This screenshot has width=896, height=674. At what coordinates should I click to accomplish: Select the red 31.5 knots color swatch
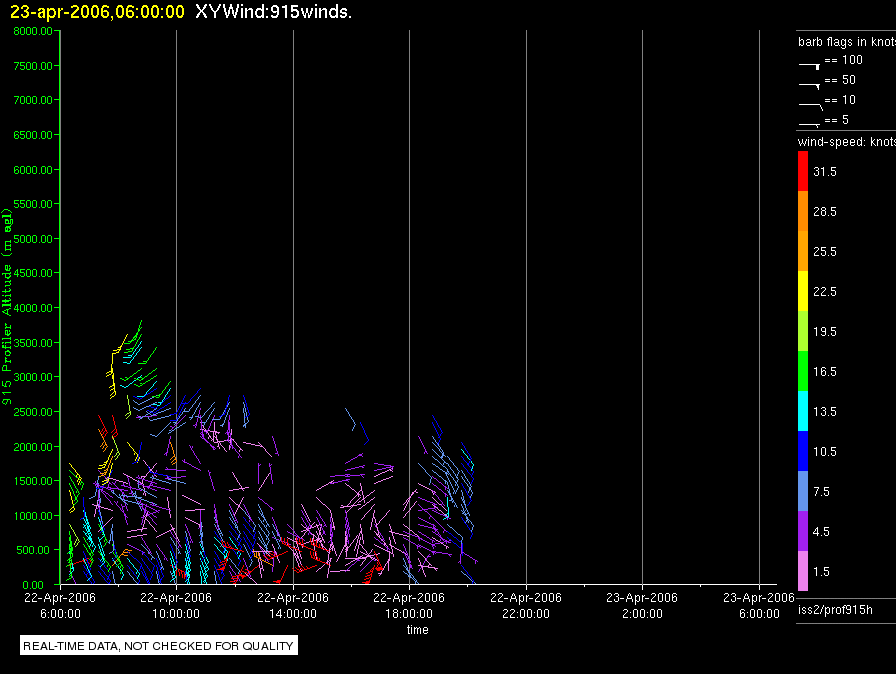(802, 171)
